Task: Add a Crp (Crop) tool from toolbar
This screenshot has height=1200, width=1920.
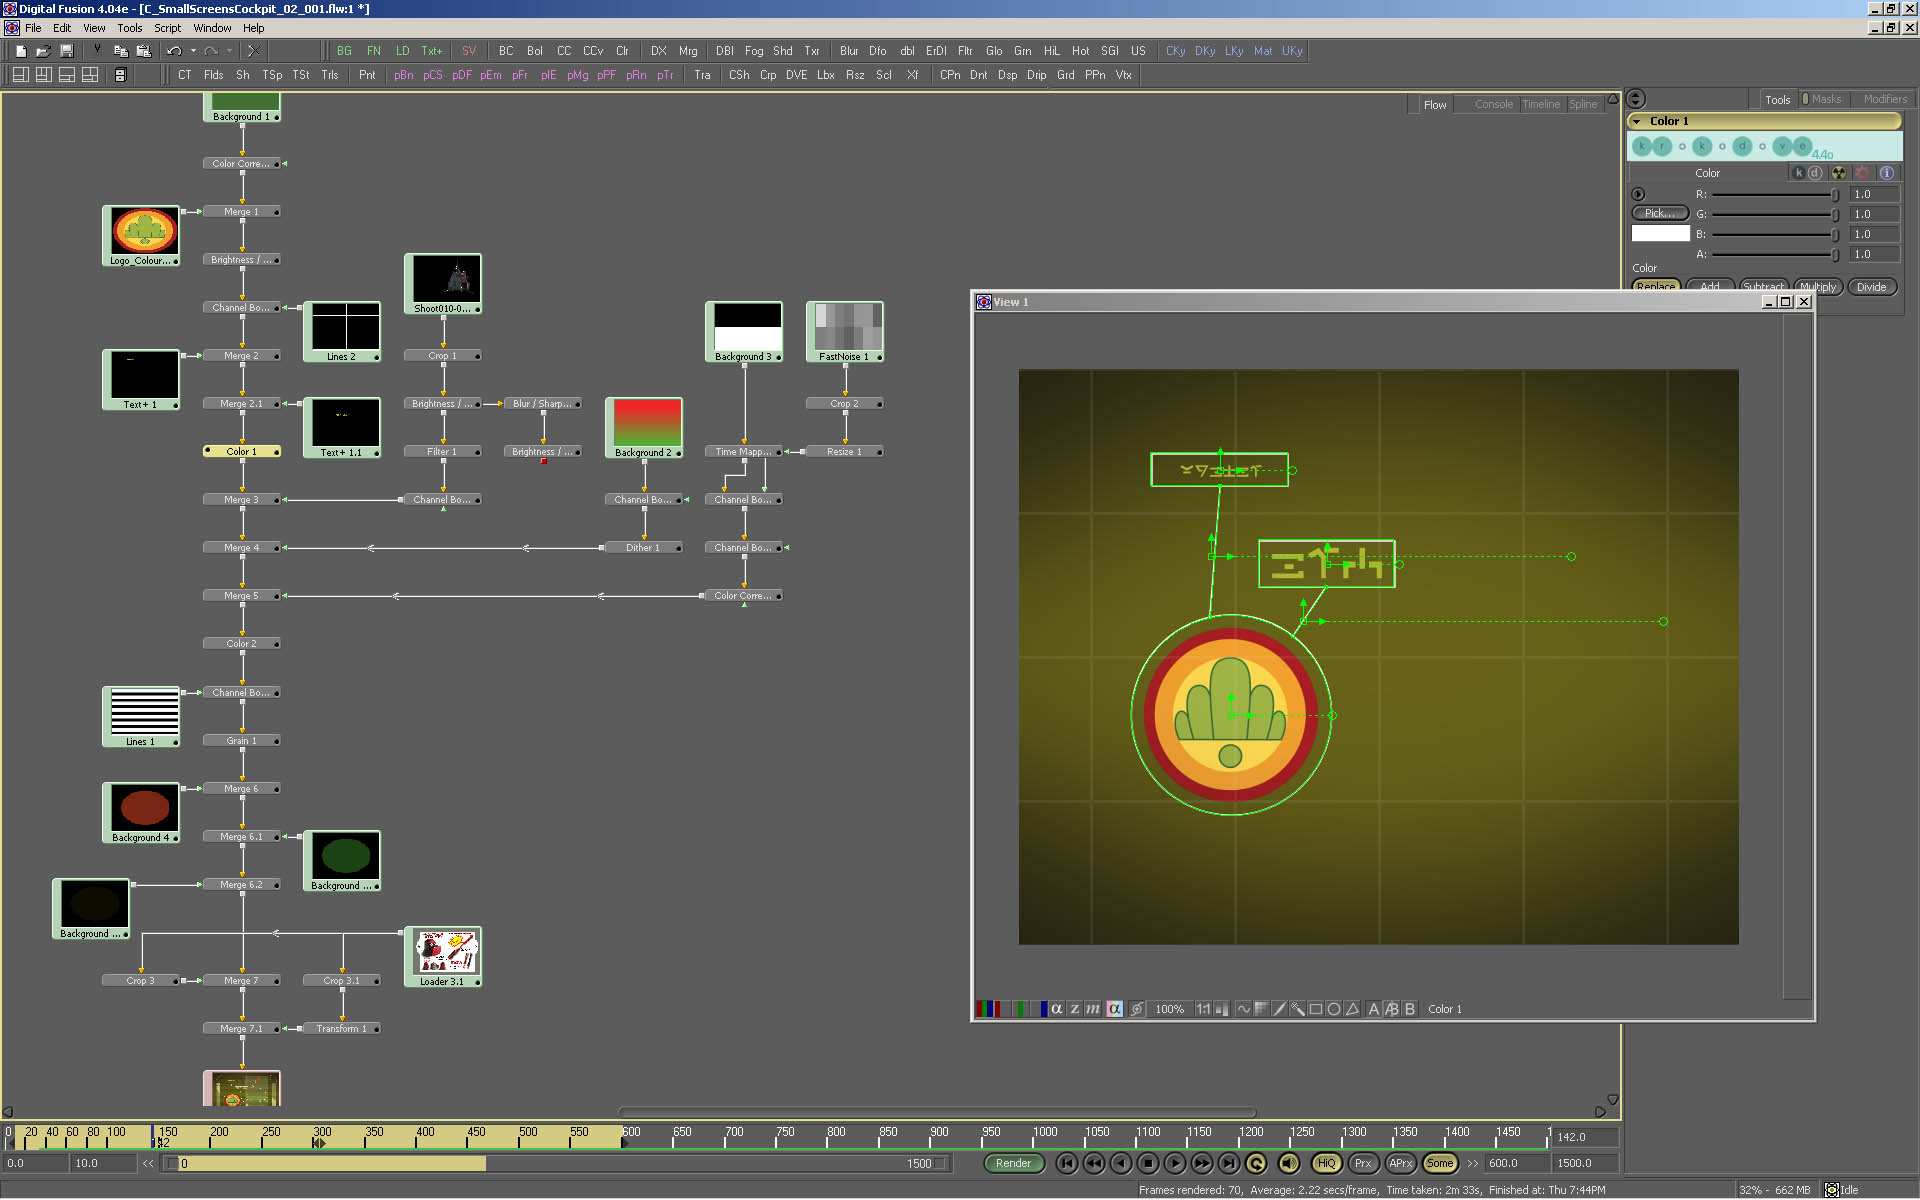Action: click(768, 75)
